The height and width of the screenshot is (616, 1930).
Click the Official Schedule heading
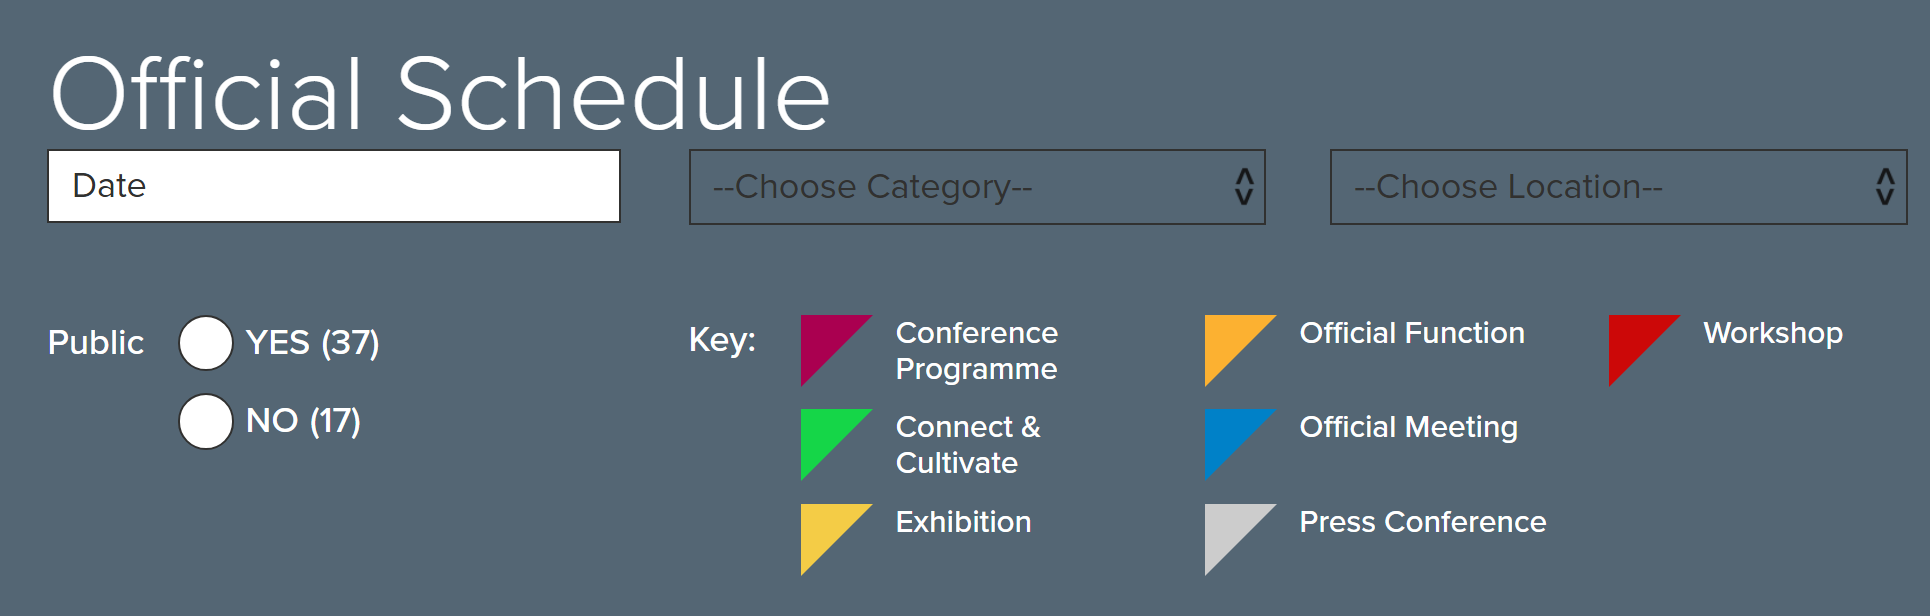tap(440, 94)
